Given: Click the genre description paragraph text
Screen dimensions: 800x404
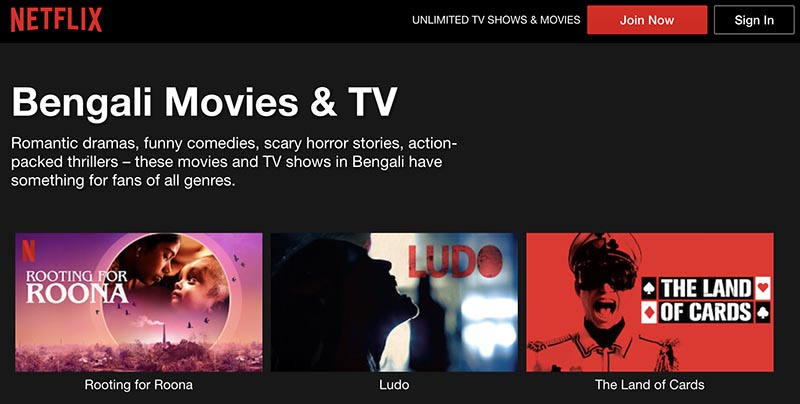Looking at the screenshot, I should [x=235, y=162].
